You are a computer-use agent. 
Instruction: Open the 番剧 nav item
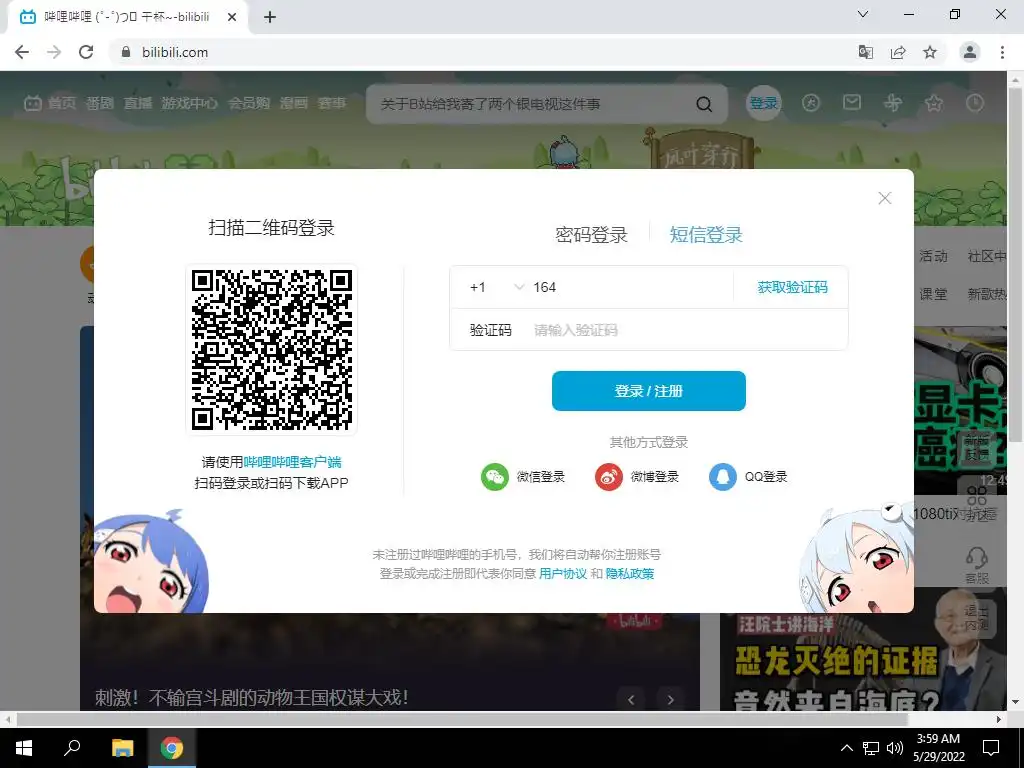[100, 103]
